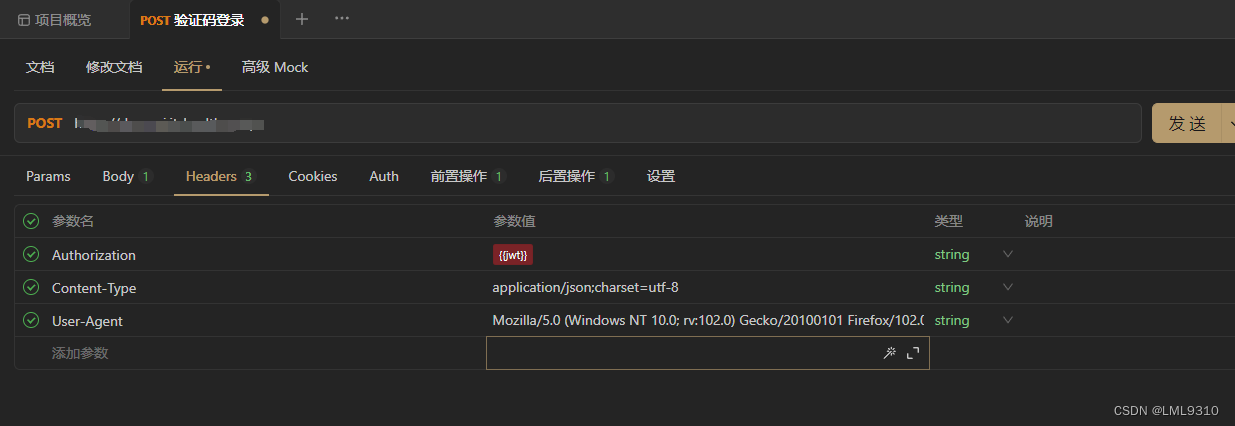Open the Cookies tab

[313, 176]
